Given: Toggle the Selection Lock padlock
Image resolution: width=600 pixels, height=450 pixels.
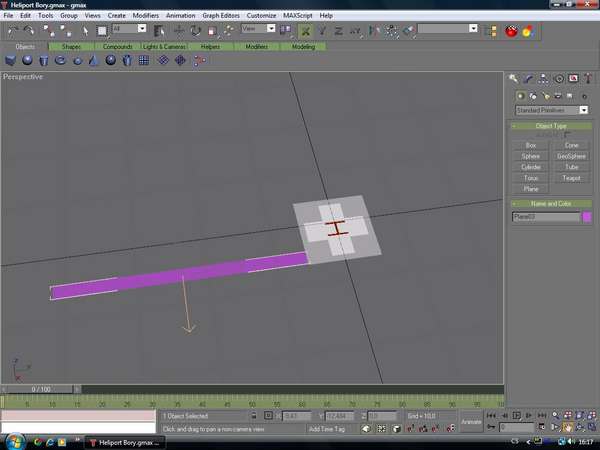Looking at the screenshot, I should pyautogui.click(x=254, y=416).
